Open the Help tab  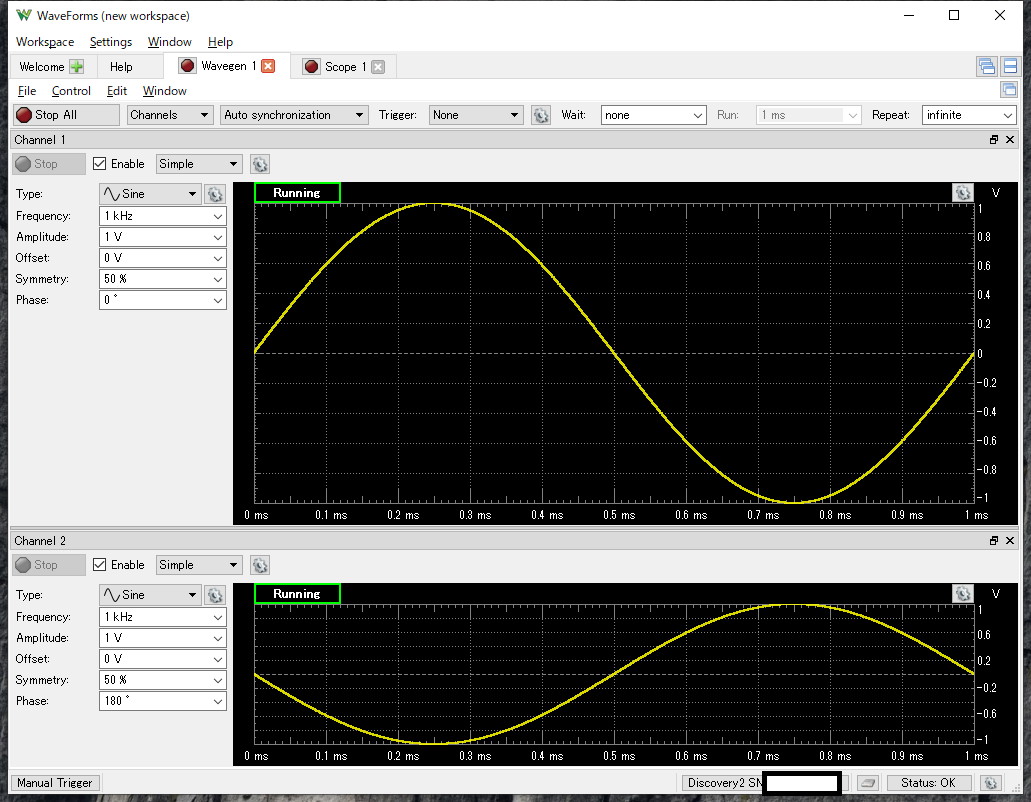pyautogui.click(x=130, y=66)
